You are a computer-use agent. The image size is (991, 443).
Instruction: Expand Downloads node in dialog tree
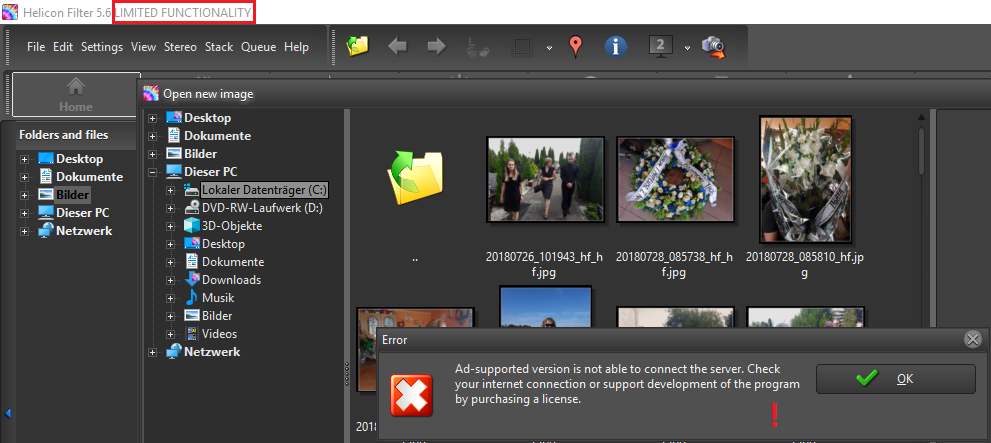point(171,280)
